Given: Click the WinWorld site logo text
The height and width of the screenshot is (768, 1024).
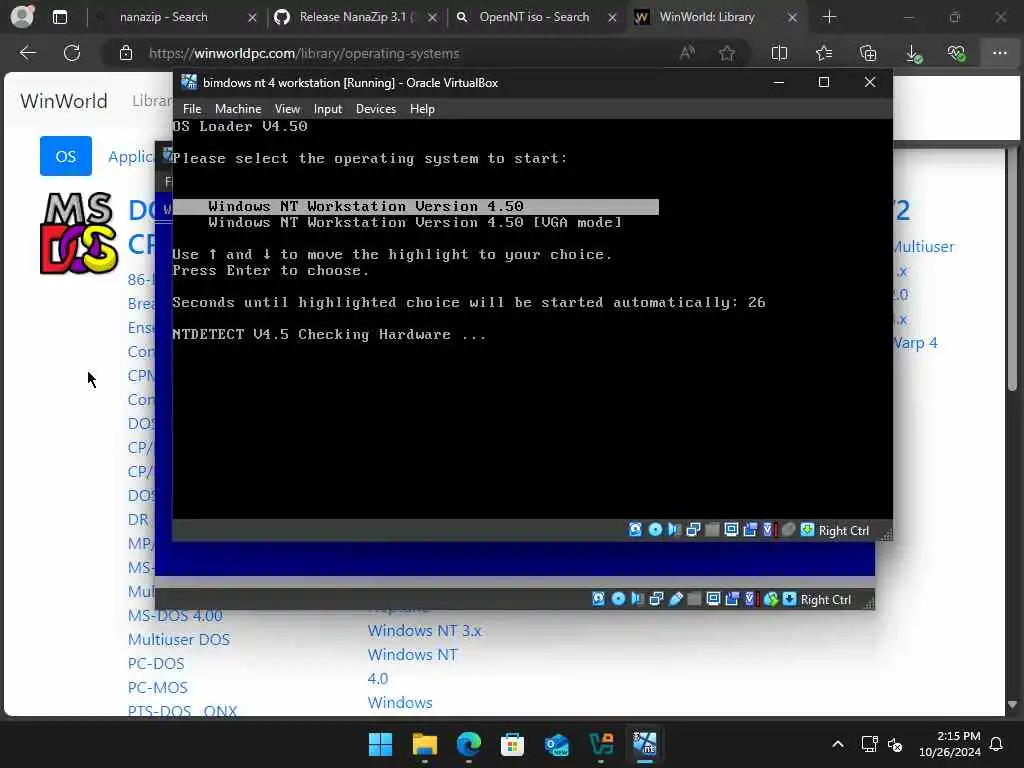Looking at the screenshot, I should click(63, 101).
